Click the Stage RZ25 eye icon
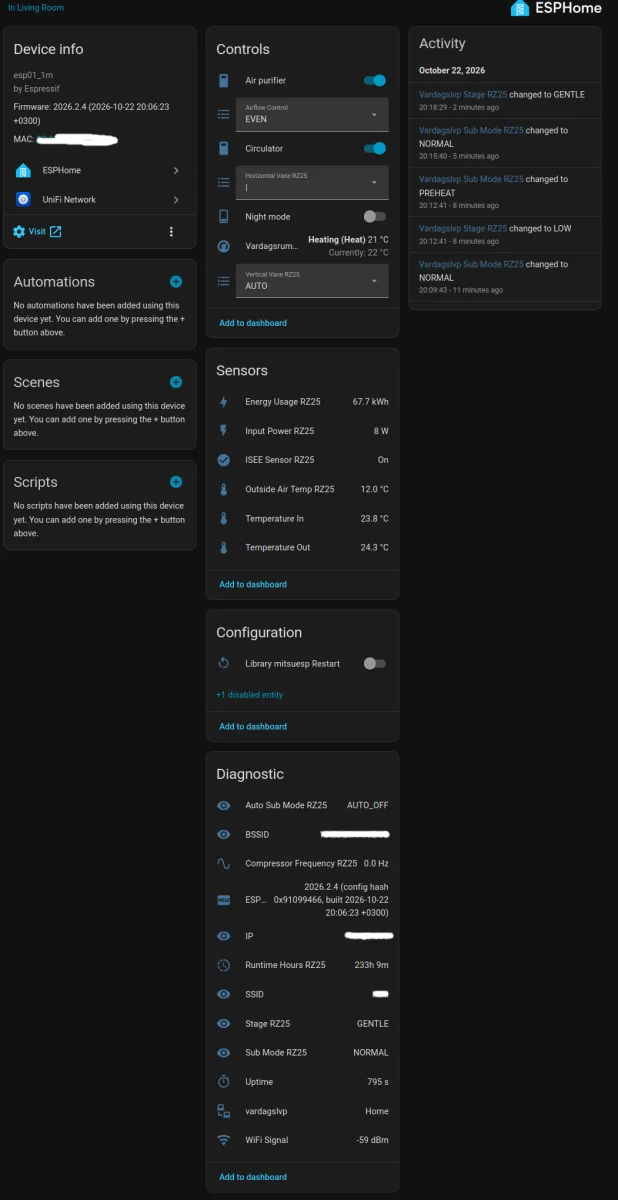The image size is (618, 1200). pos(224,1024)
